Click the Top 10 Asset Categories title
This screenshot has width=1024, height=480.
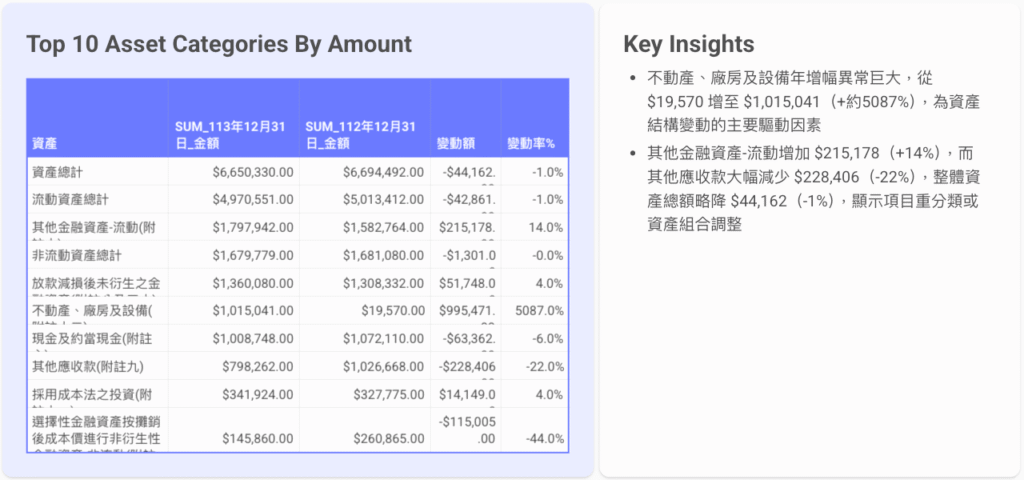point(218,44)
